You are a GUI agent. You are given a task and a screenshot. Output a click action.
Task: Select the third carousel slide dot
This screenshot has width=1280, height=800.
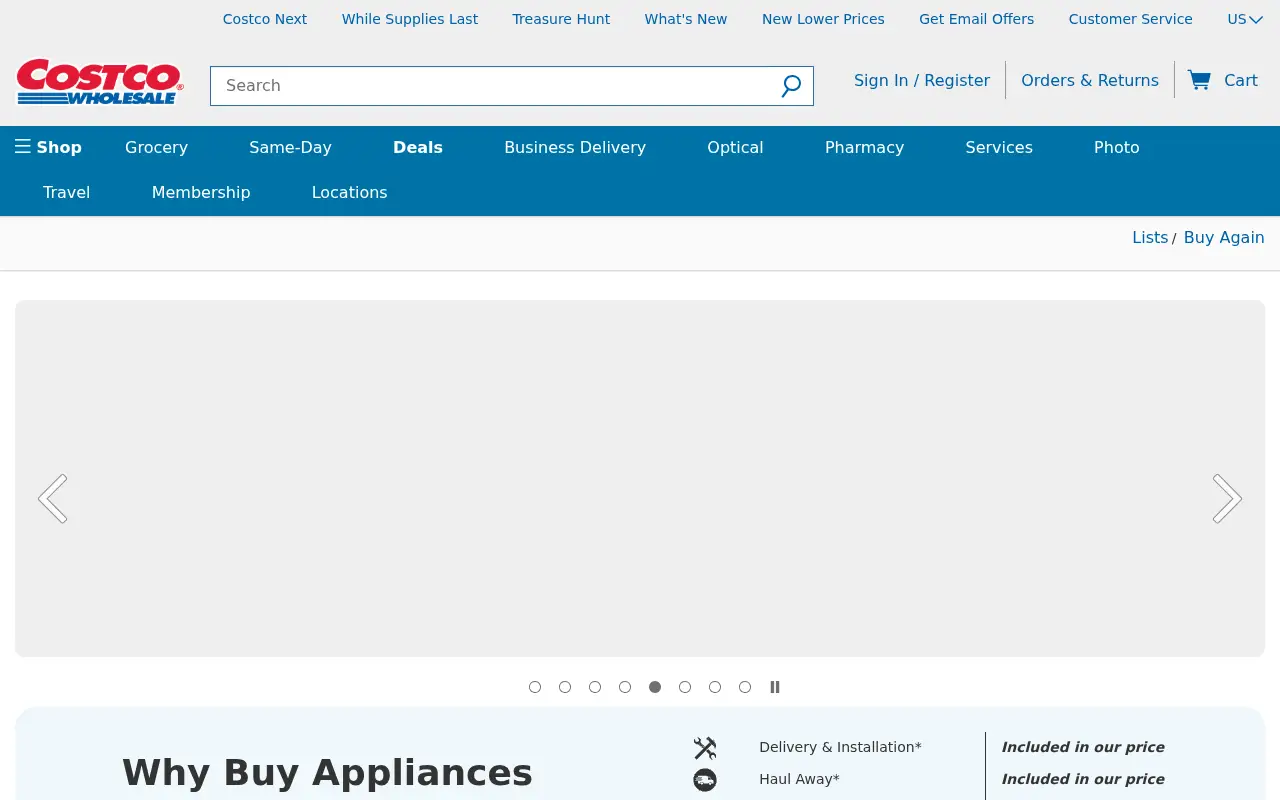pos(595,687)
